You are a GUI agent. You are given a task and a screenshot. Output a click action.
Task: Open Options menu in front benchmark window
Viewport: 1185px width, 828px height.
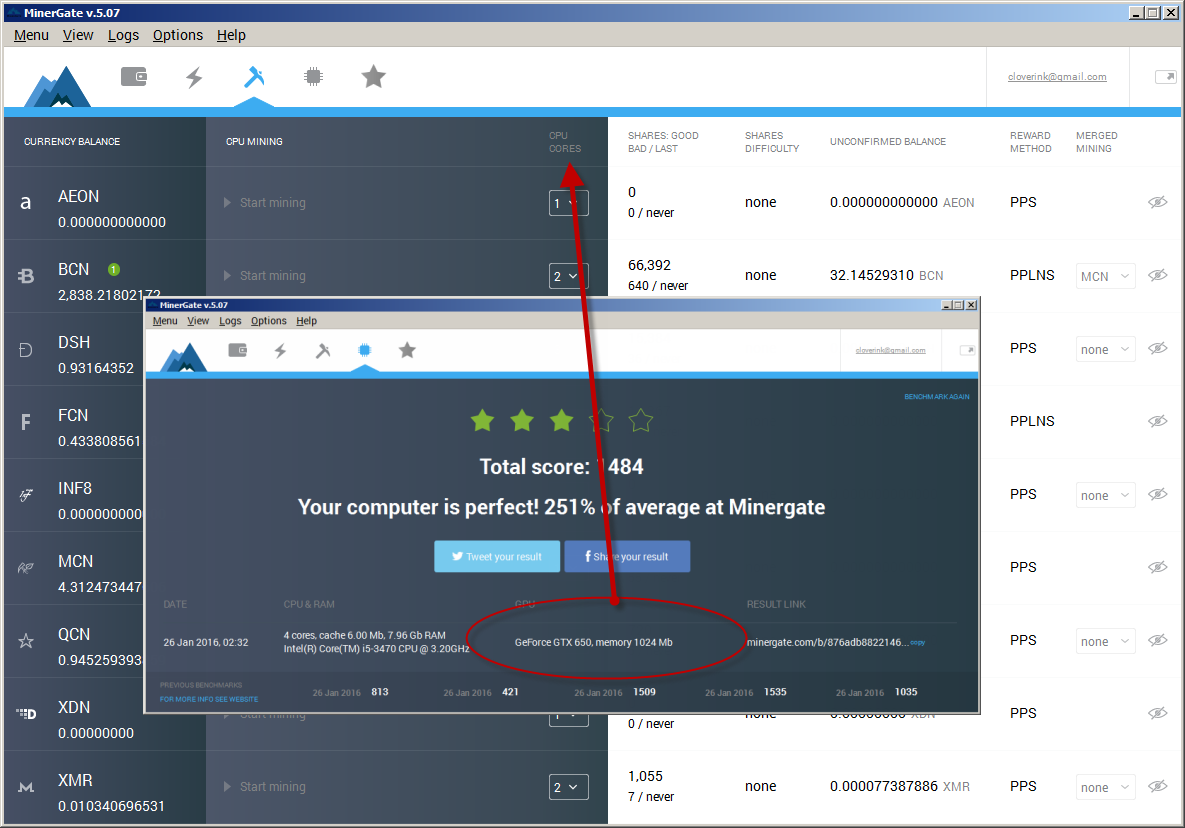(268, 321)
